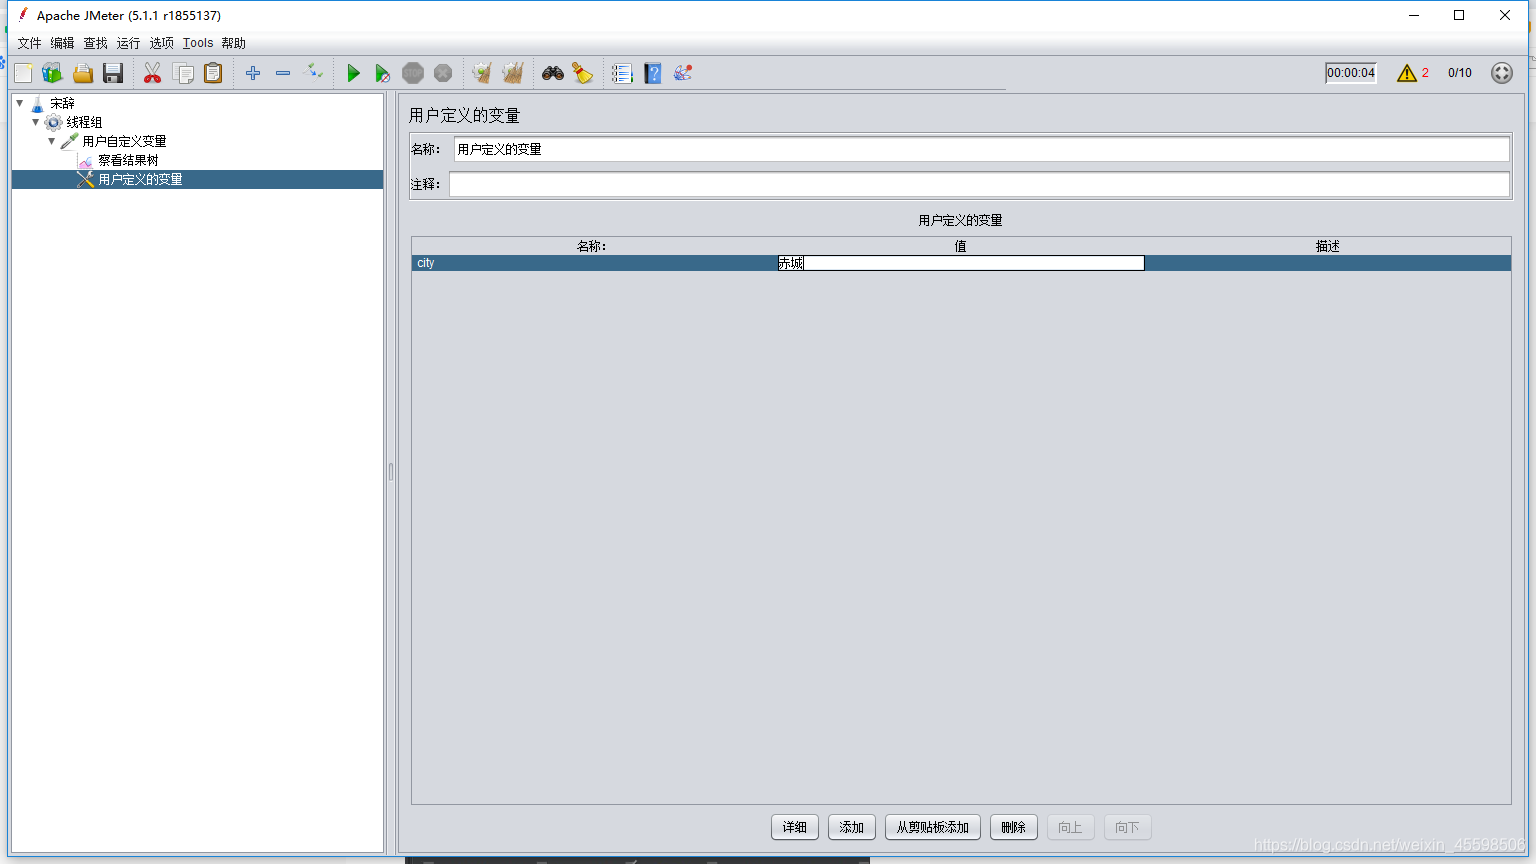Open the Function Helper list icon
The image size is (1536, 864).
tap(622, 73)
